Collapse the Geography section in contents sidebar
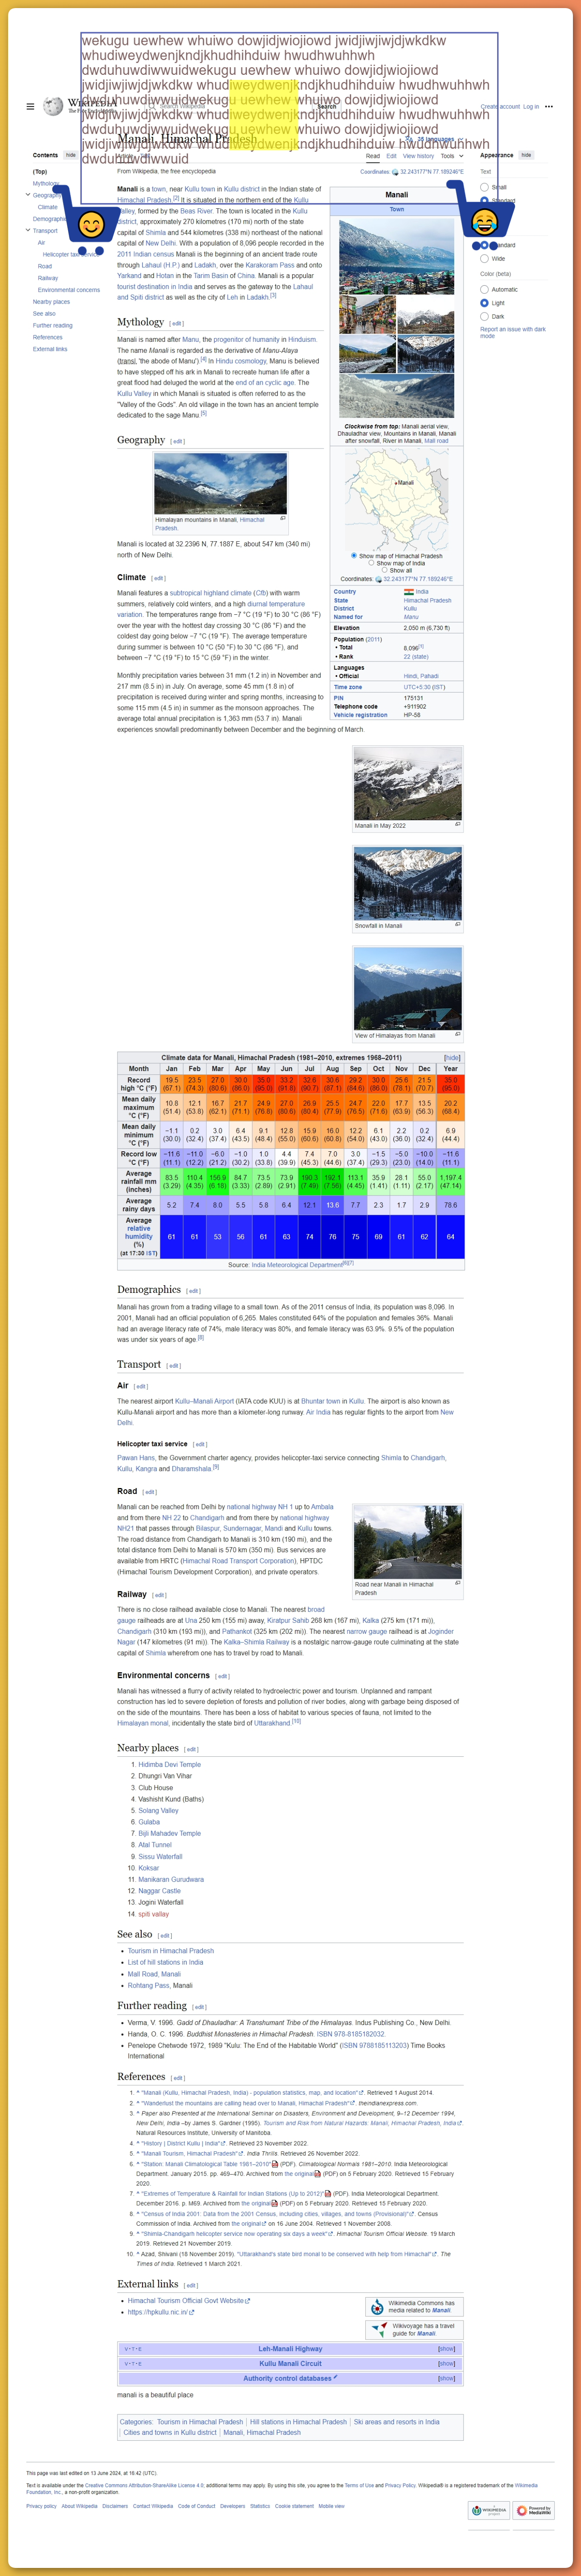Image resolution: width=581 pixels, height=2576 pixels. (28, 195)
